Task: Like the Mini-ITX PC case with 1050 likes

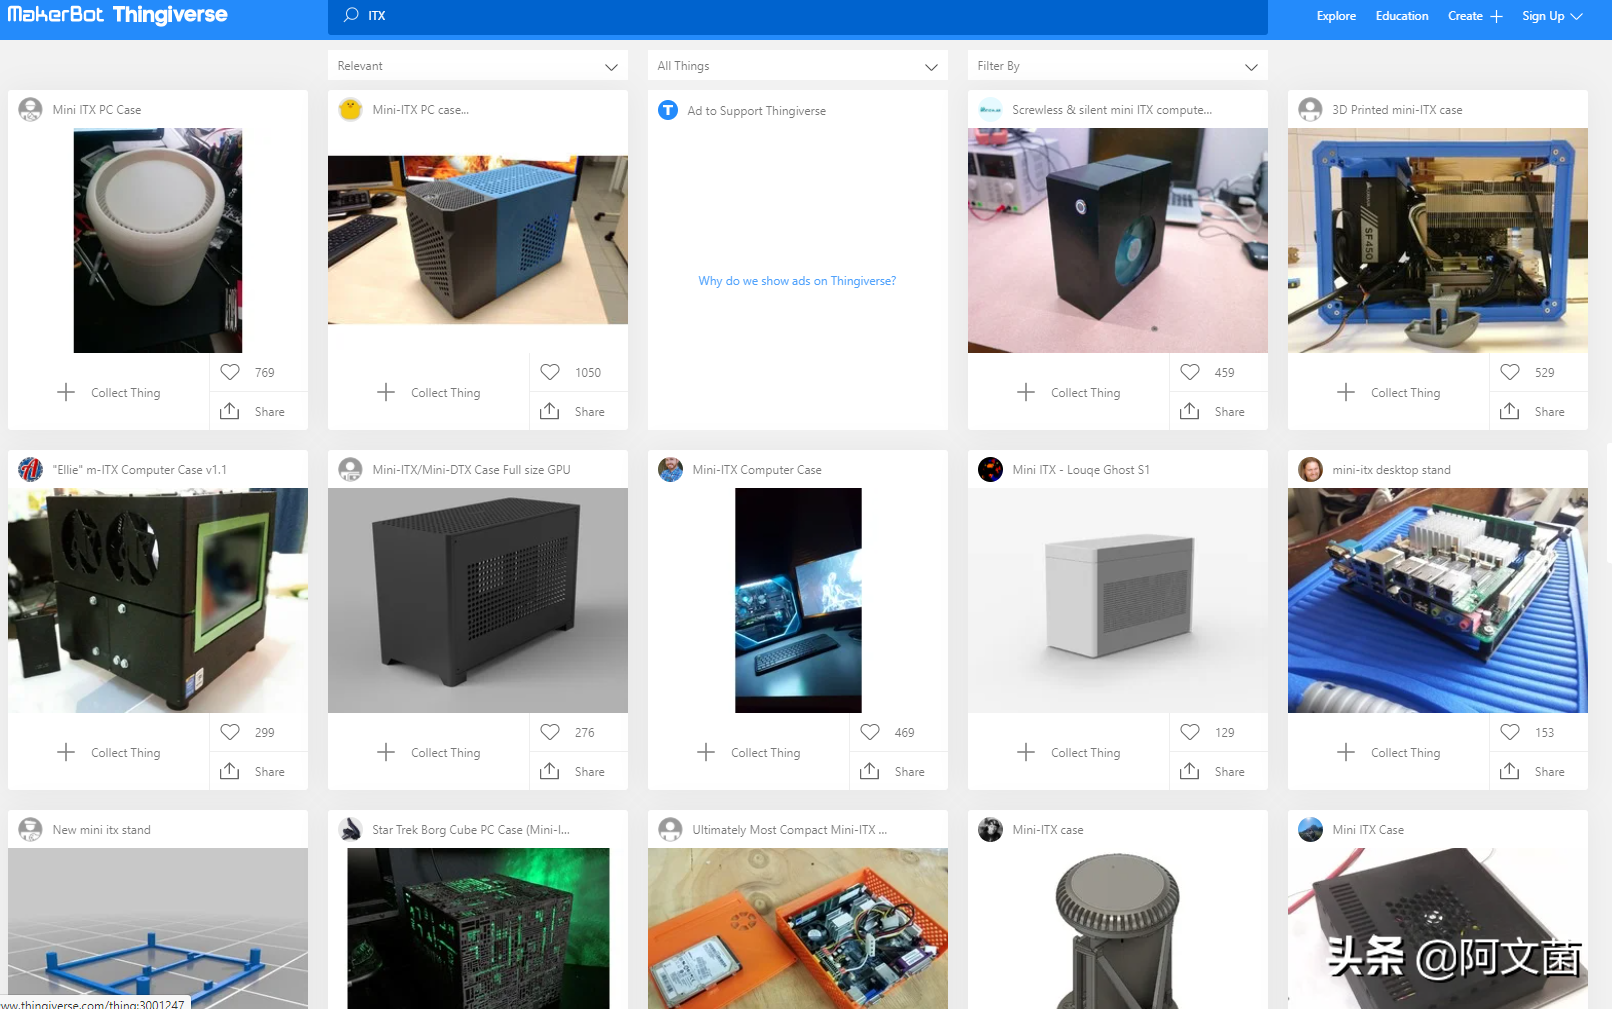Action: 550,372
